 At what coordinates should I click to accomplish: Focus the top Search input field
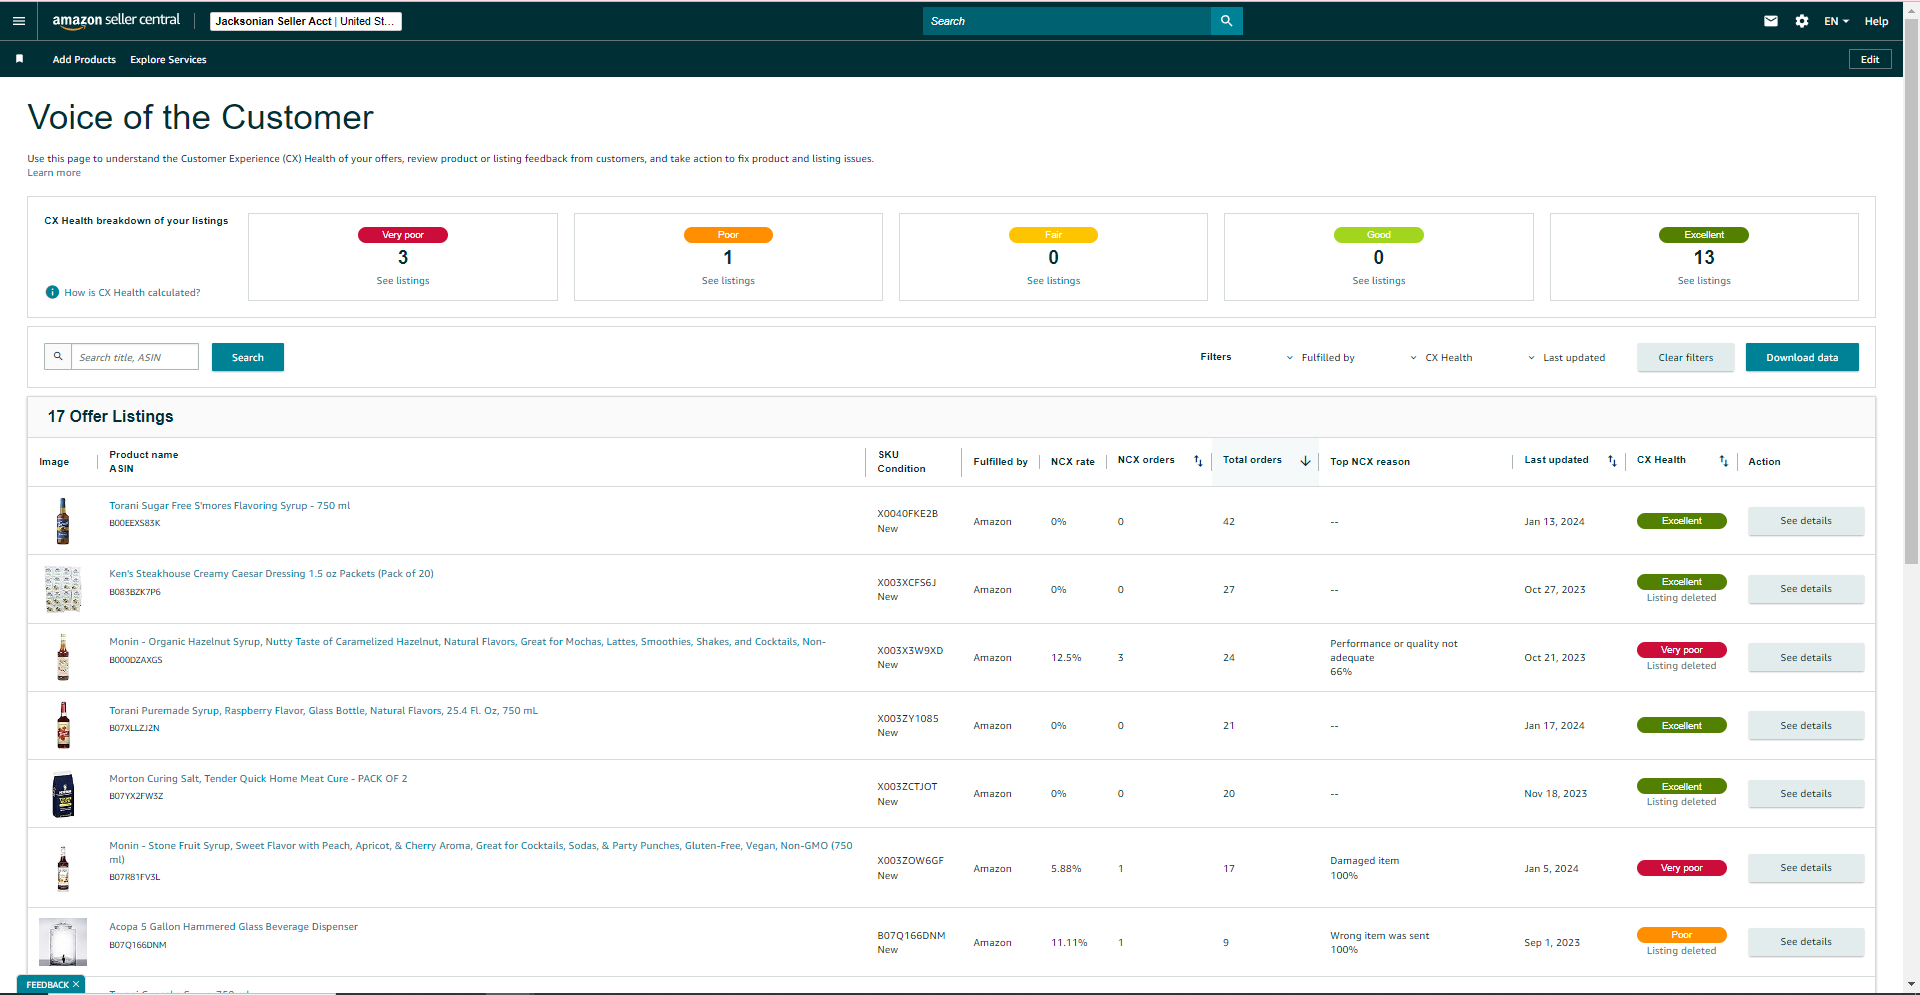tap(1067, 21)
